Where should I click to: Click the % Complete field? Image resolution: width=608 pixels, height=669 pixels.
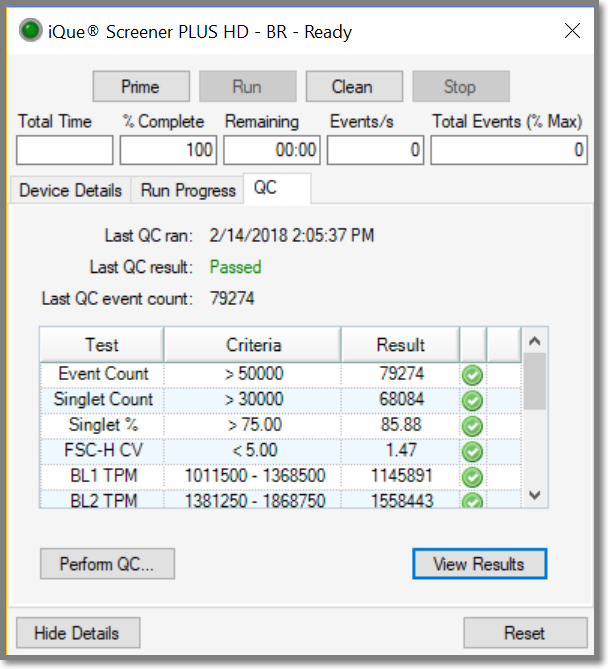[x=168, y=151]
